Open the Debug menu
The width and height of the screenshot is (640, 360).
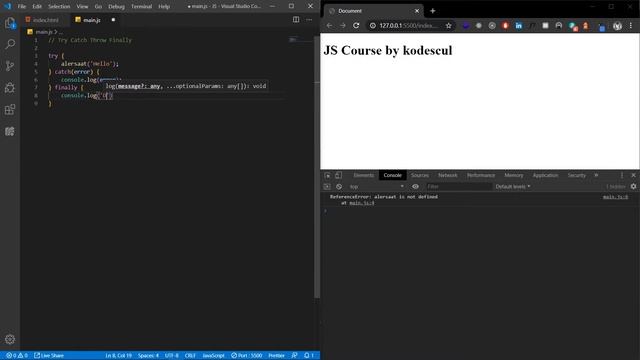pos(116,7)
